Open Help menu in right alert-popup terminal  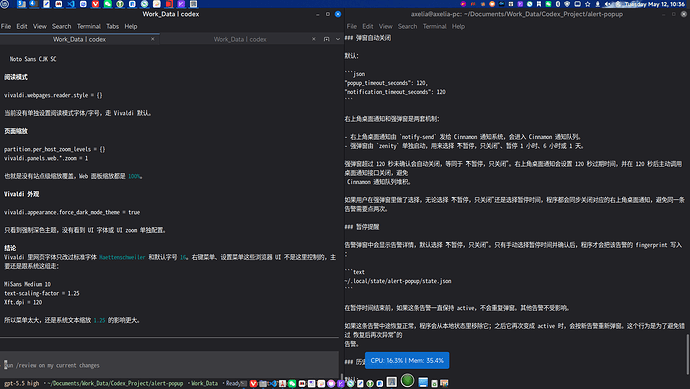click(x=458, y=26)
